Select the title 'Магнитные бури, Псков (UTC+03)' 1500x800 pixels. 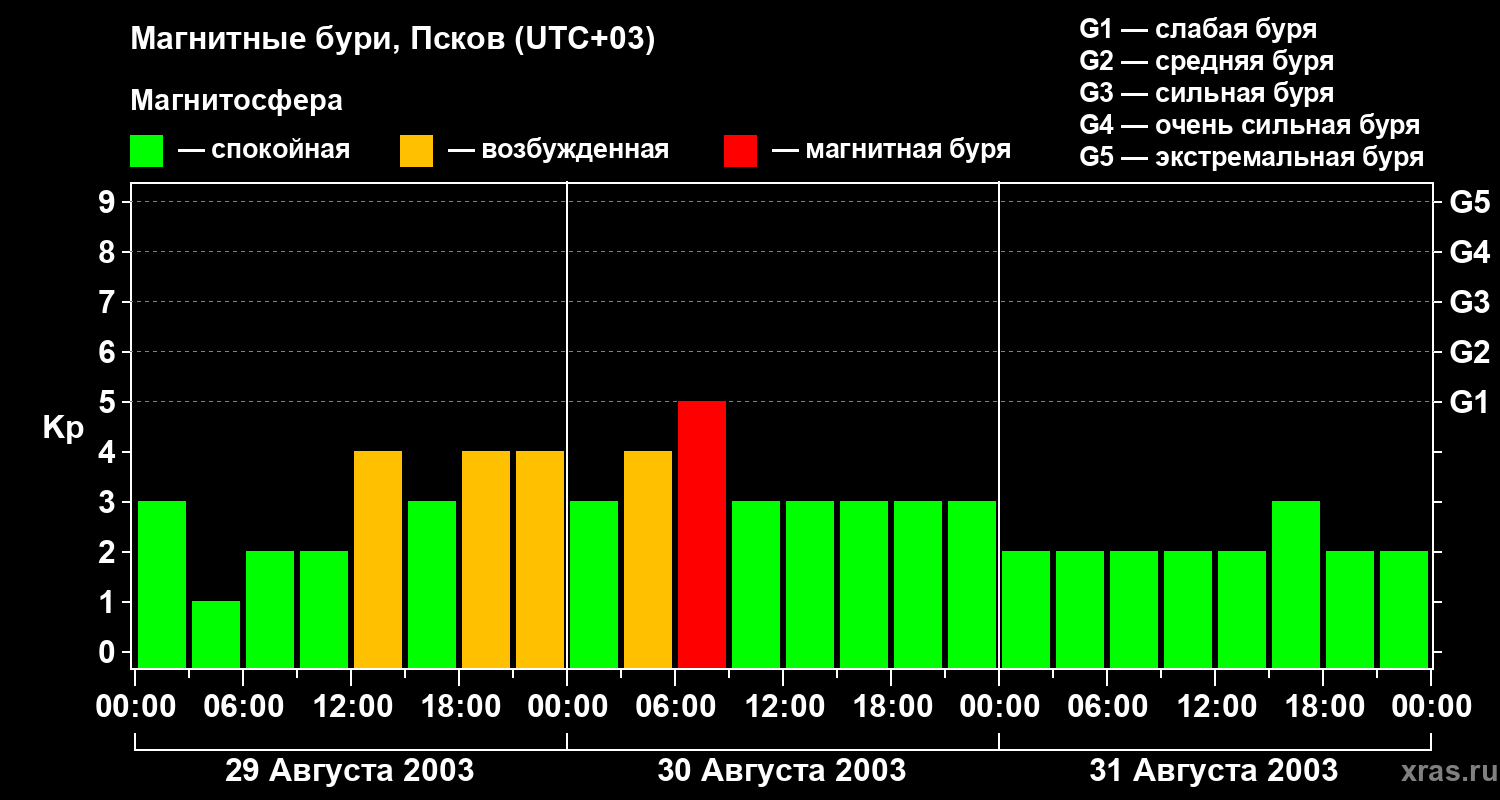[x=393, y=40]
